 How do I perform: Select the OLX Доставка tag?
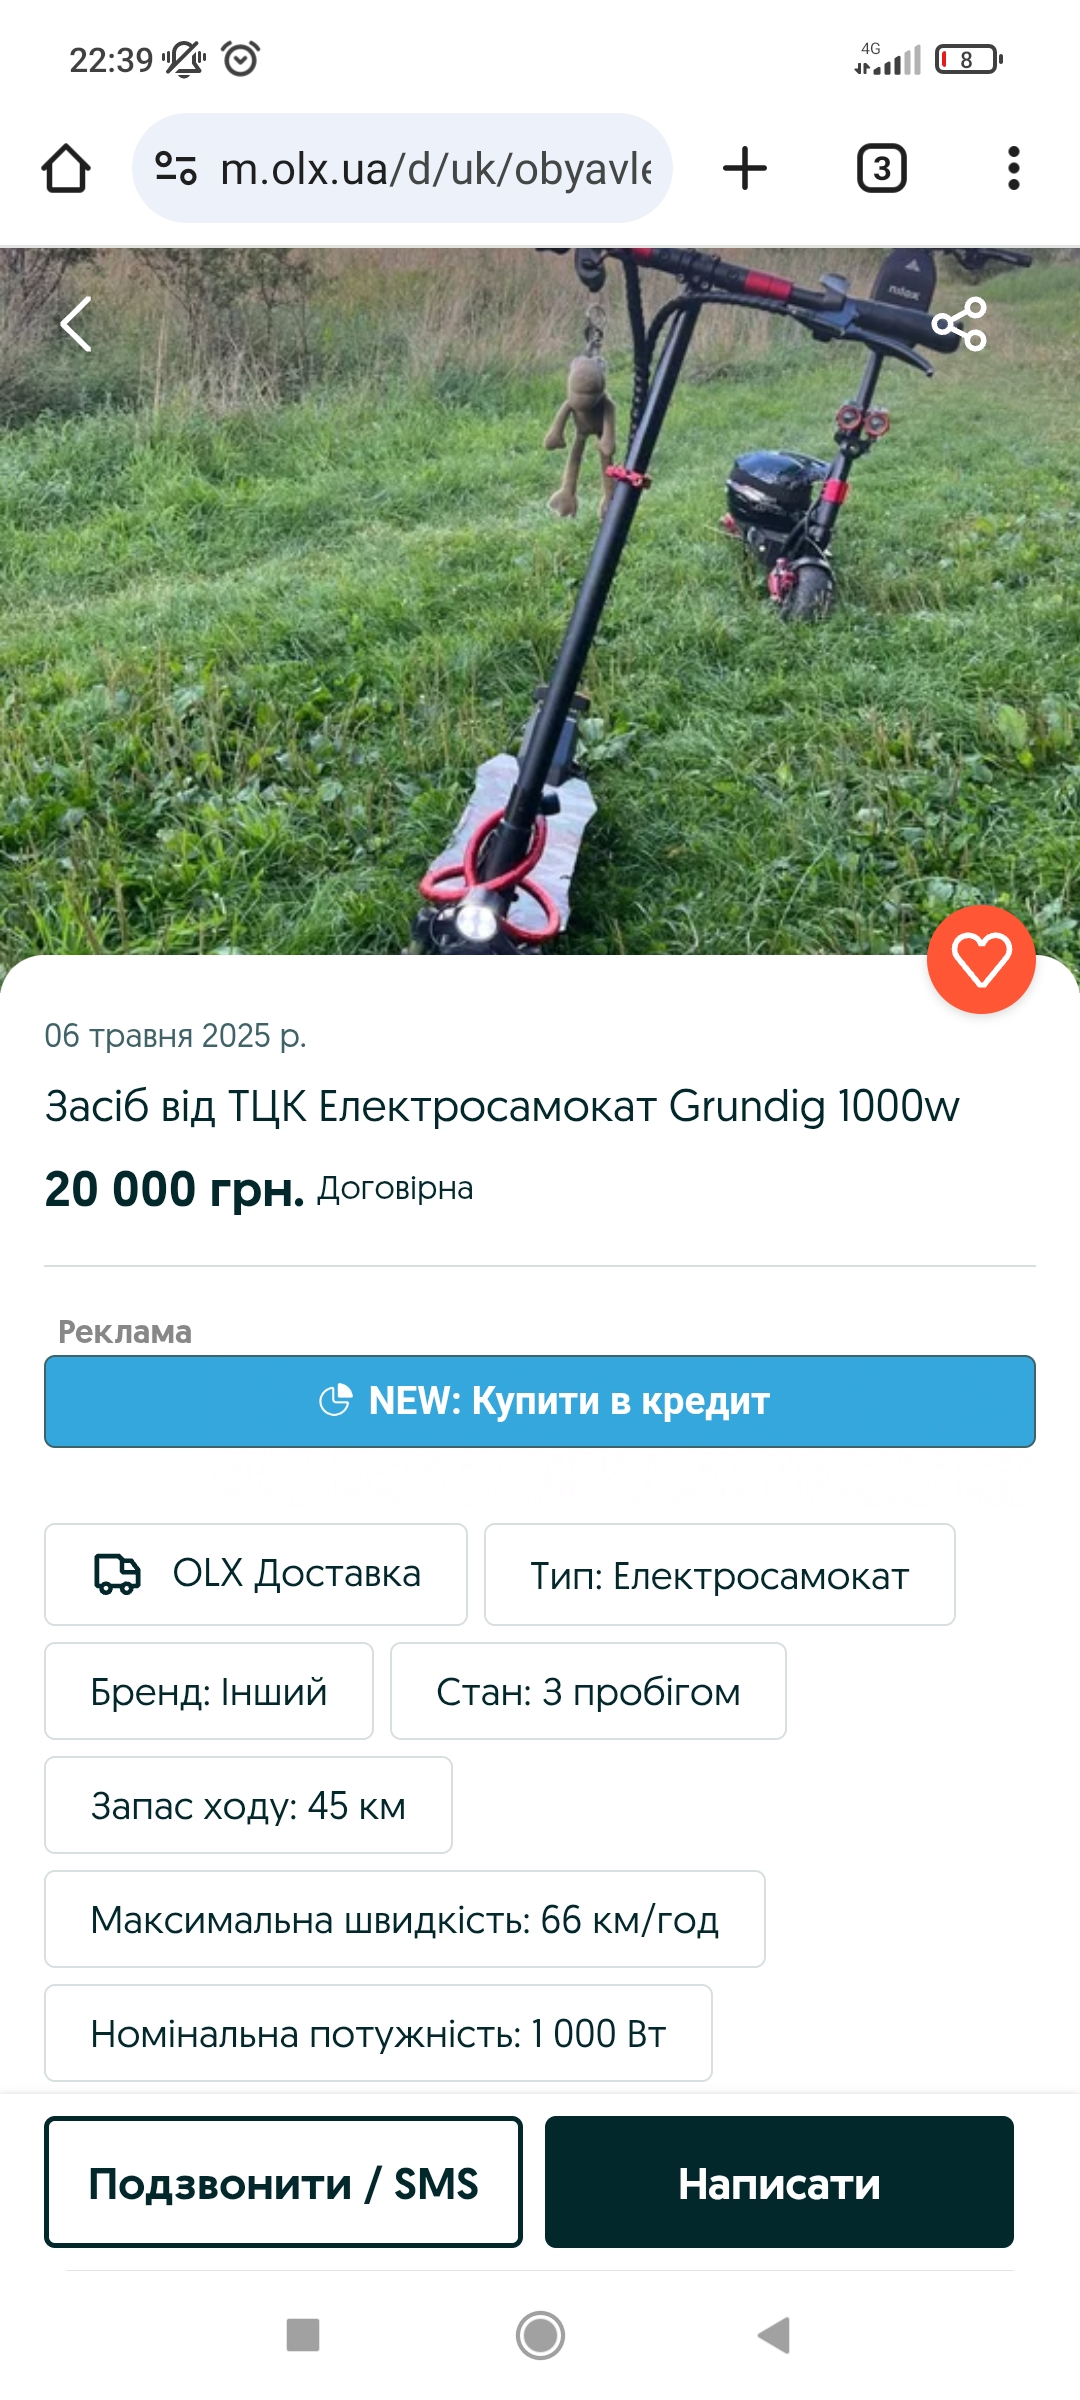pyautogui.click(x=256, y=1574)
